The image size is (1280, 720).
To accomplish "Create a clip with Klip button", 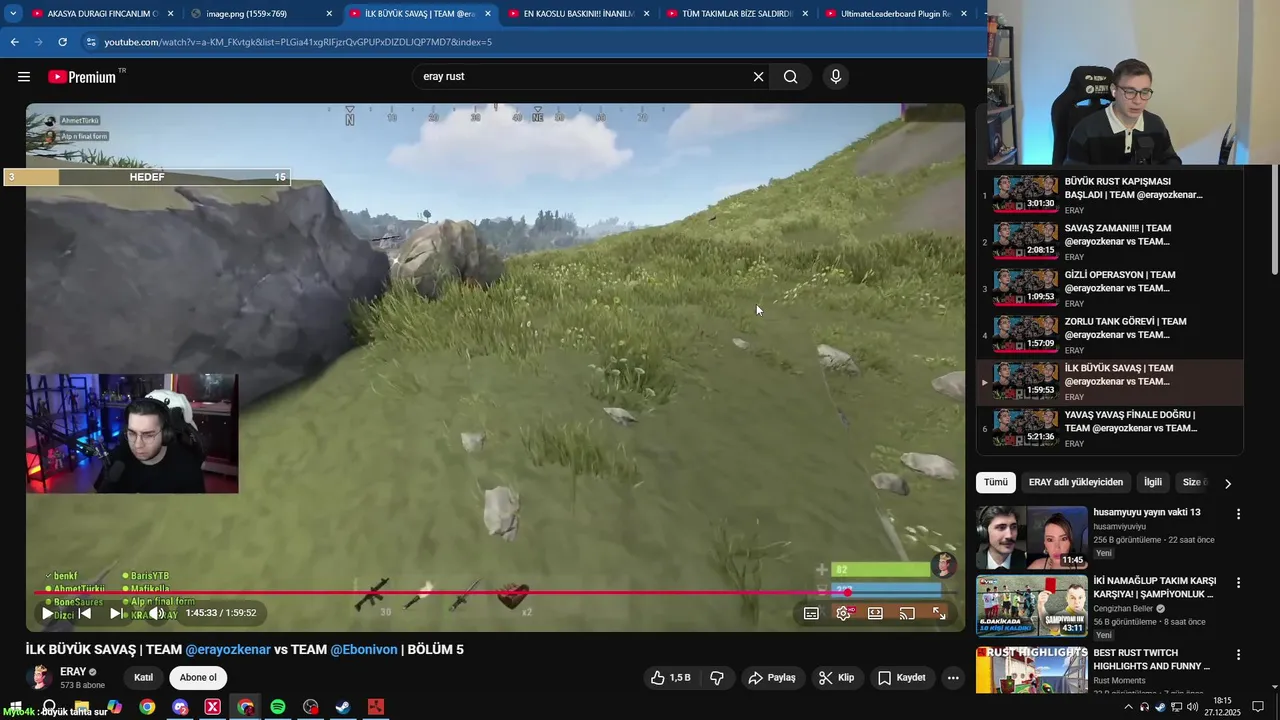I will coord(836,678).
